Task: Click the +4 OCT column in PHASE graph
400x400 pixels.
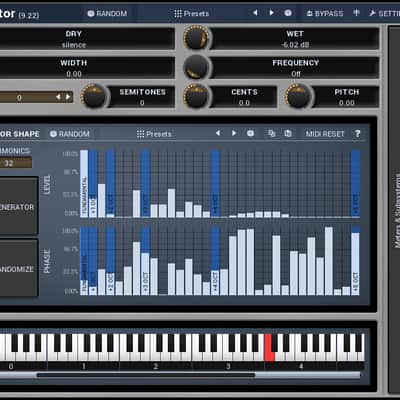Action: coord(215,262)
